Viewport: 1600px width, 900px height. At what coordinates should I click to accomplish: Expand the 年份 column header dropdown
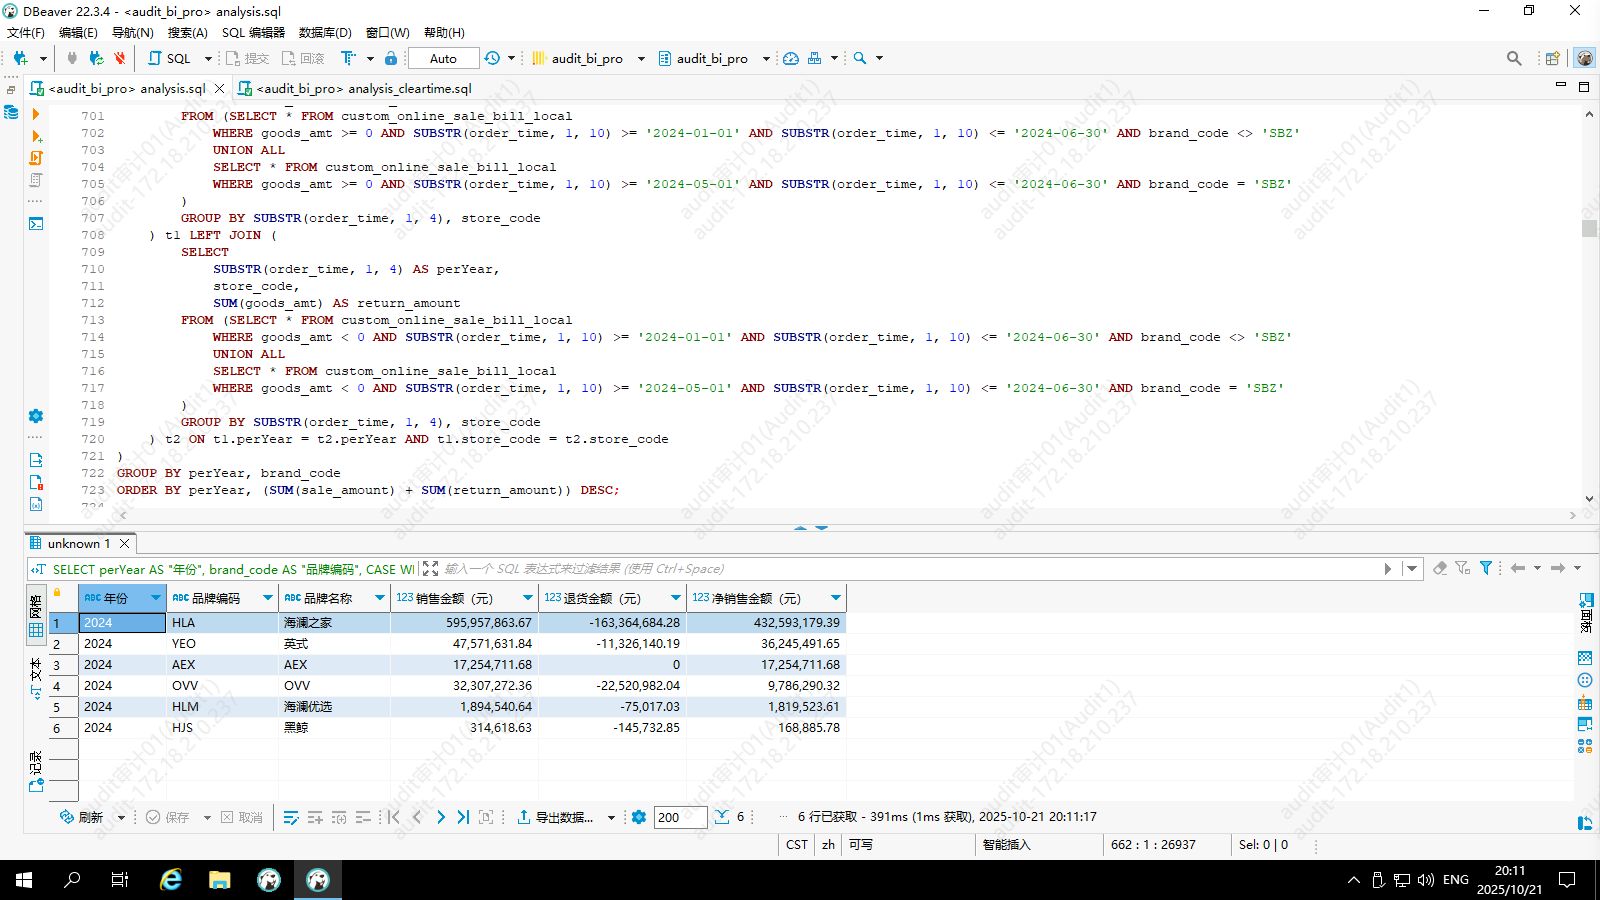(x=155, y=598)
